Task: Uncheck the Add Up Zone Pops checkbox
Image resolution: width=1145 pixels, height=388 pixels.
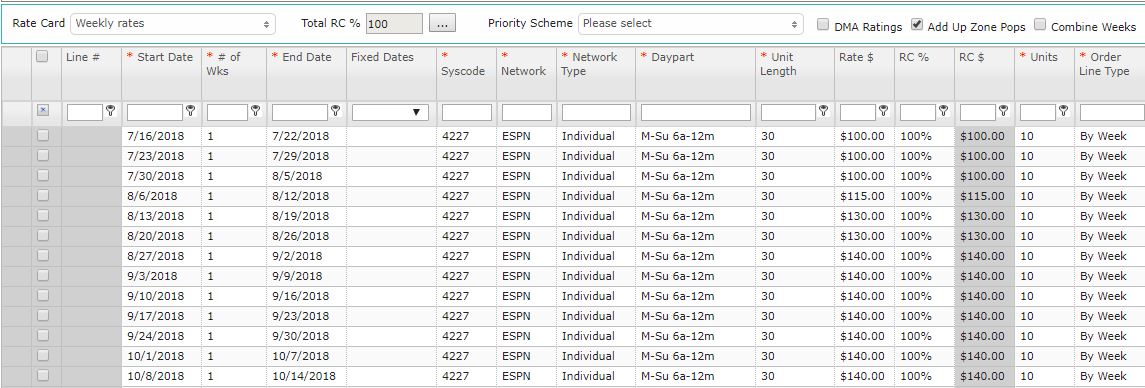Action: [916, 25]
